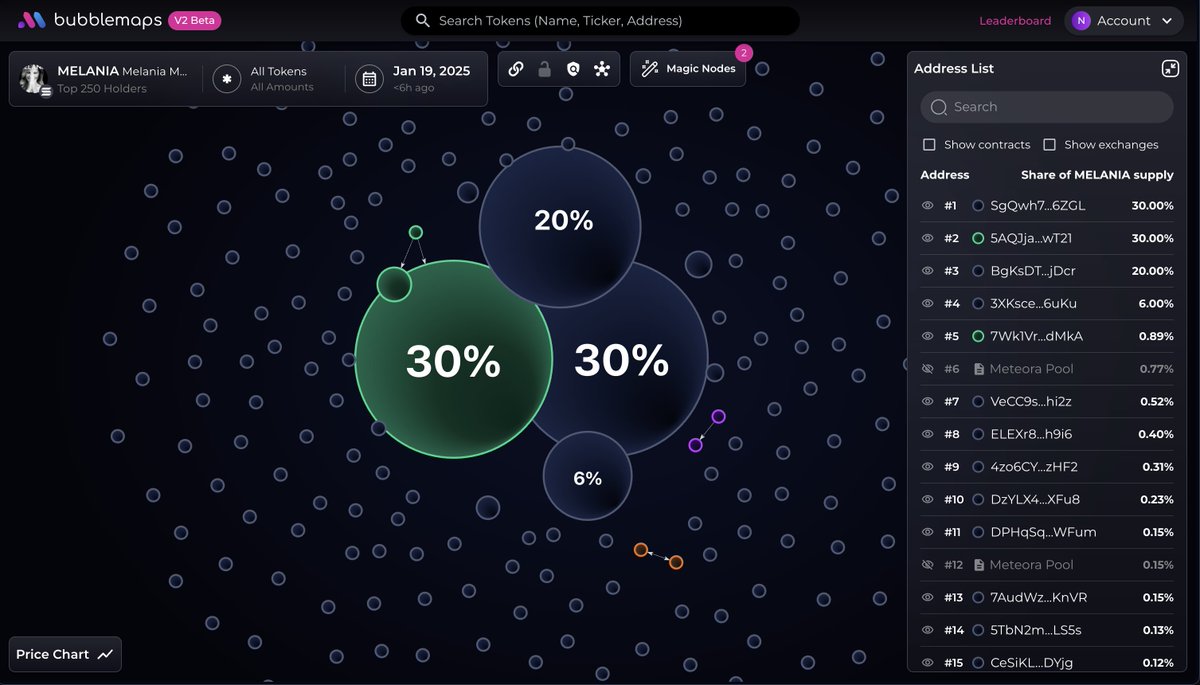The width and height of the screenshot is (1200, 685).
Task: Open the Account dropdown chevron
Action: coord(1167,21)
